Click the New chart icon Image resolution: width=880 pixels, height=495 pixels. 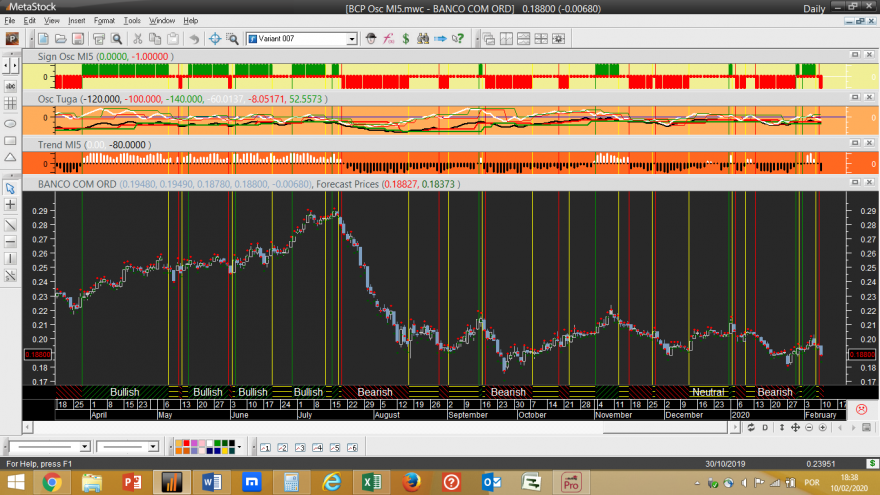coord(43,39)
